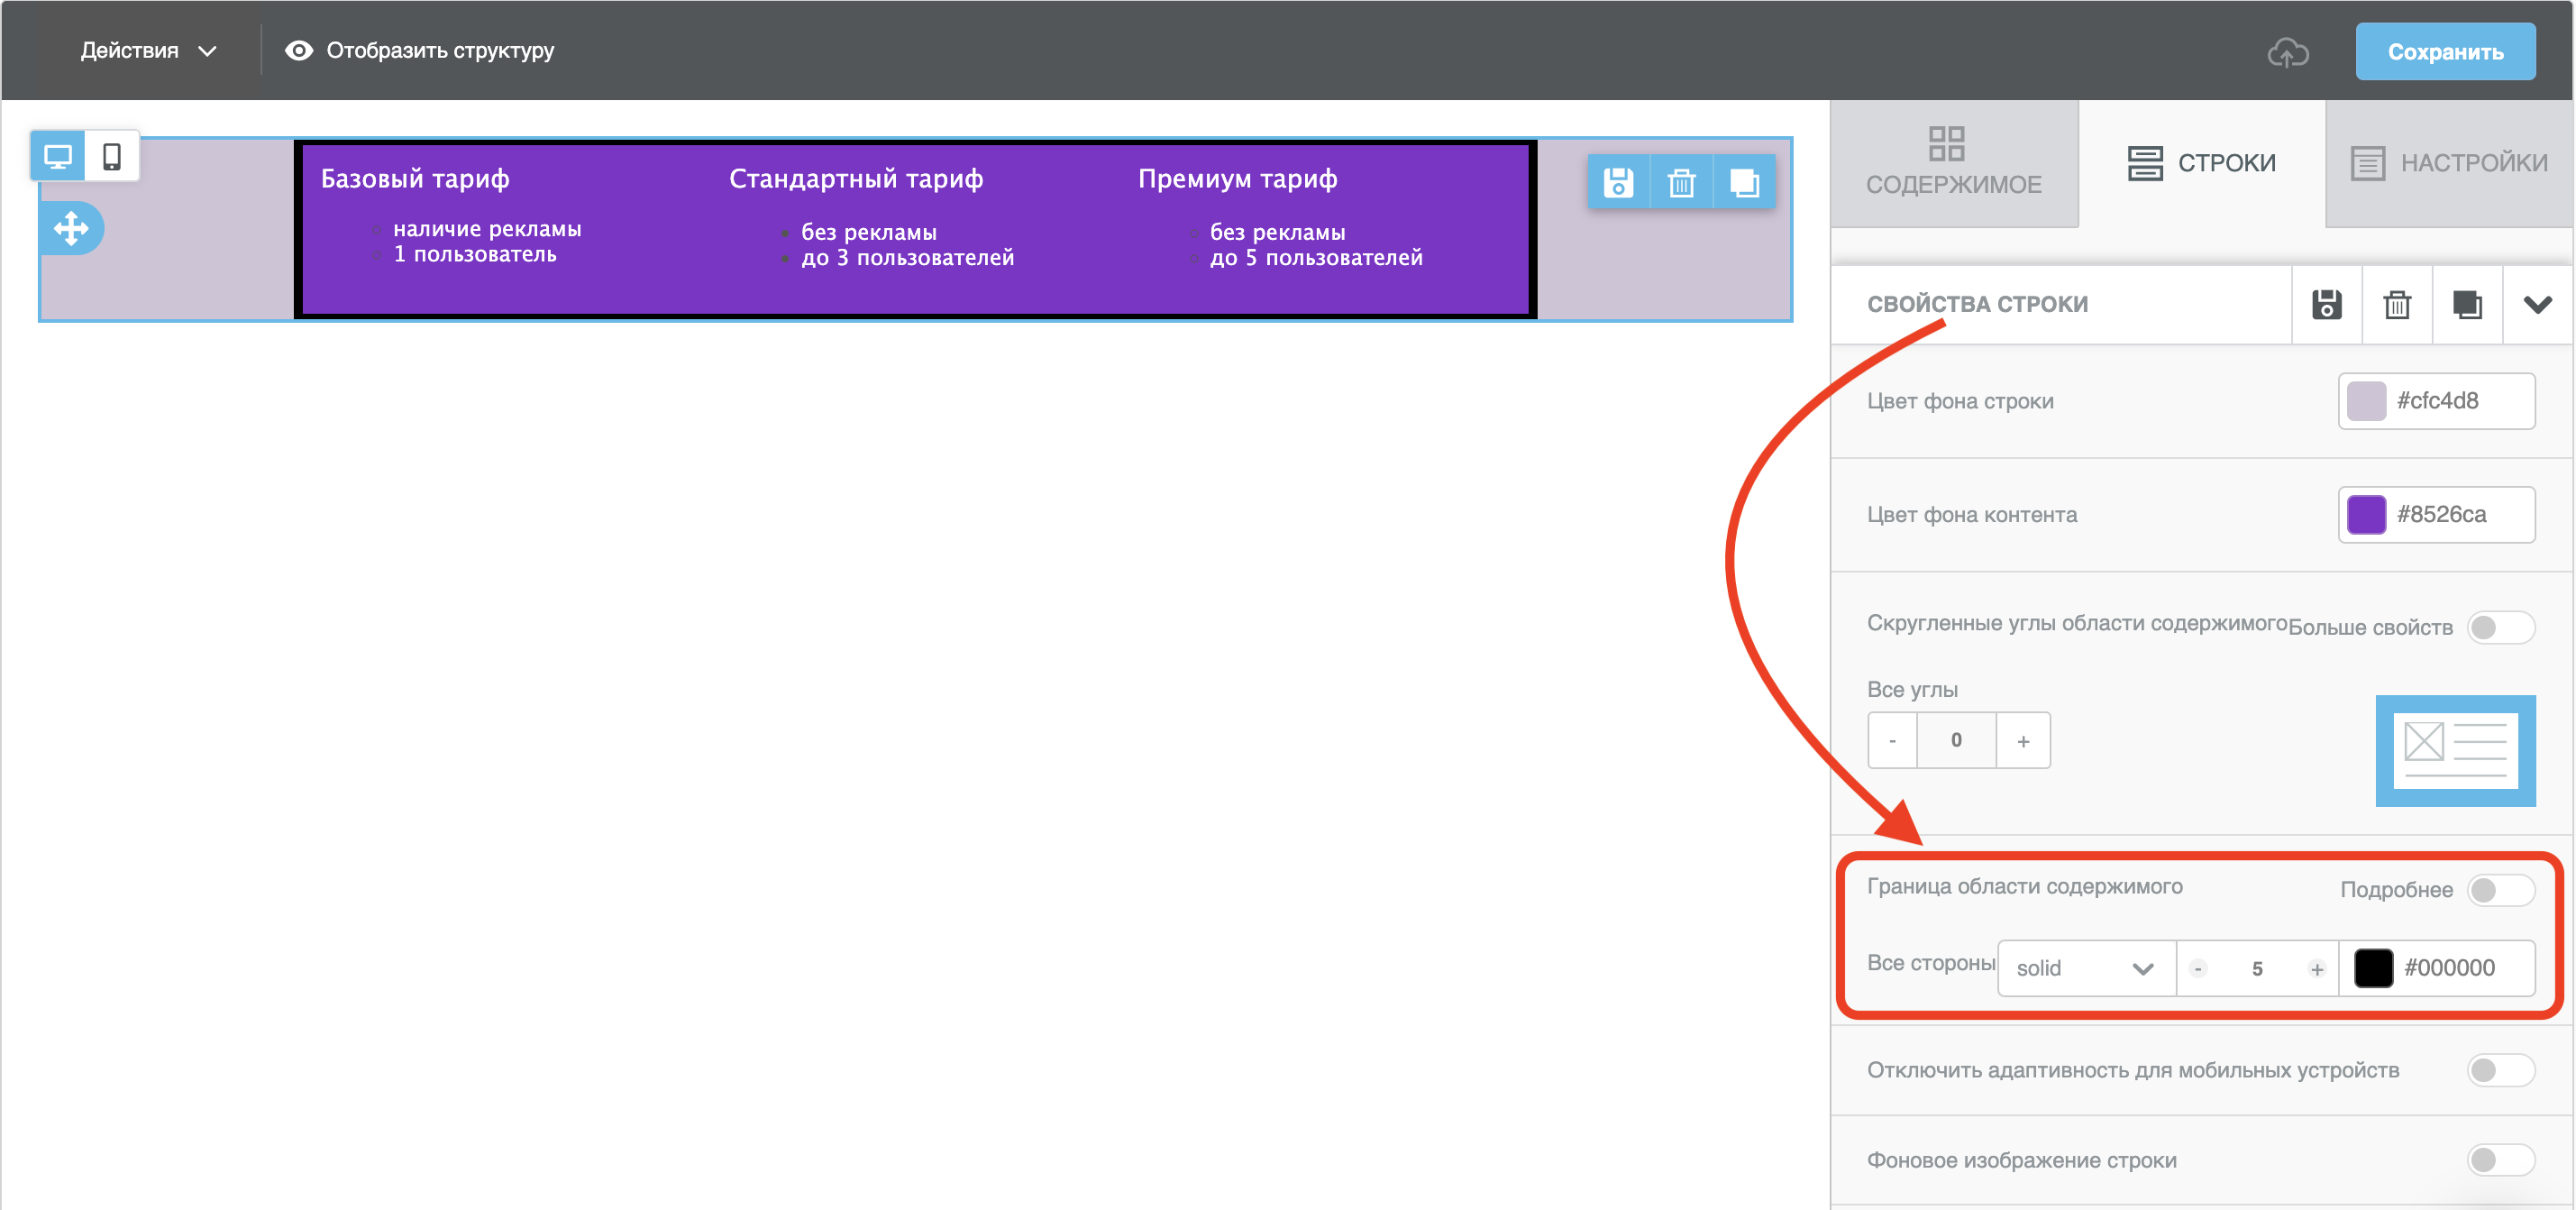This screenshot has height=1210, width=2576.
Task: Collapse the СВОЙСТВА СТРОКИ panel chevron
Action: click(2537, 304)
